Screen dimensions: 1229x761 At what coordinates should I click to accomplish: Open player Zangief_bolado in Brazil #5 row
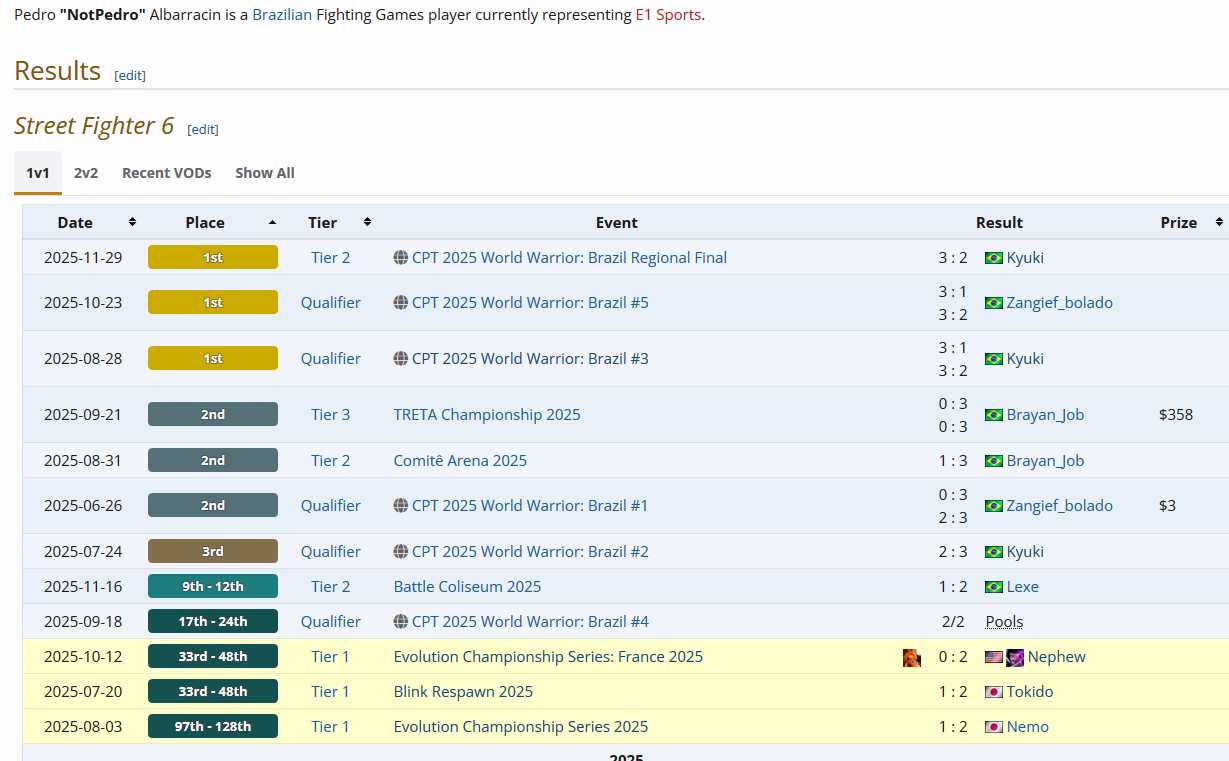pos(1060,302)
